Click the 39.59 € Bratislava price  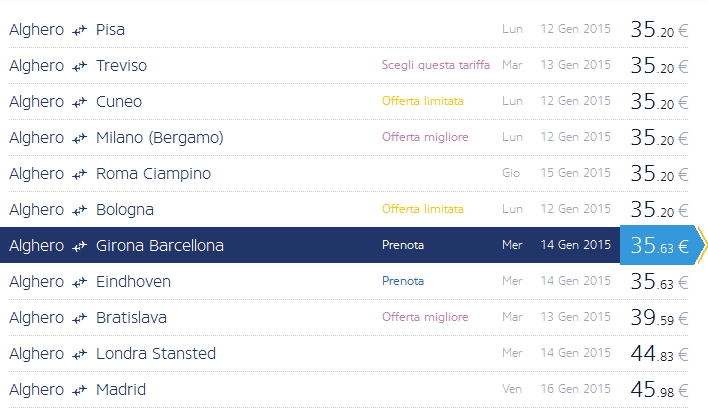click(659, 318)
